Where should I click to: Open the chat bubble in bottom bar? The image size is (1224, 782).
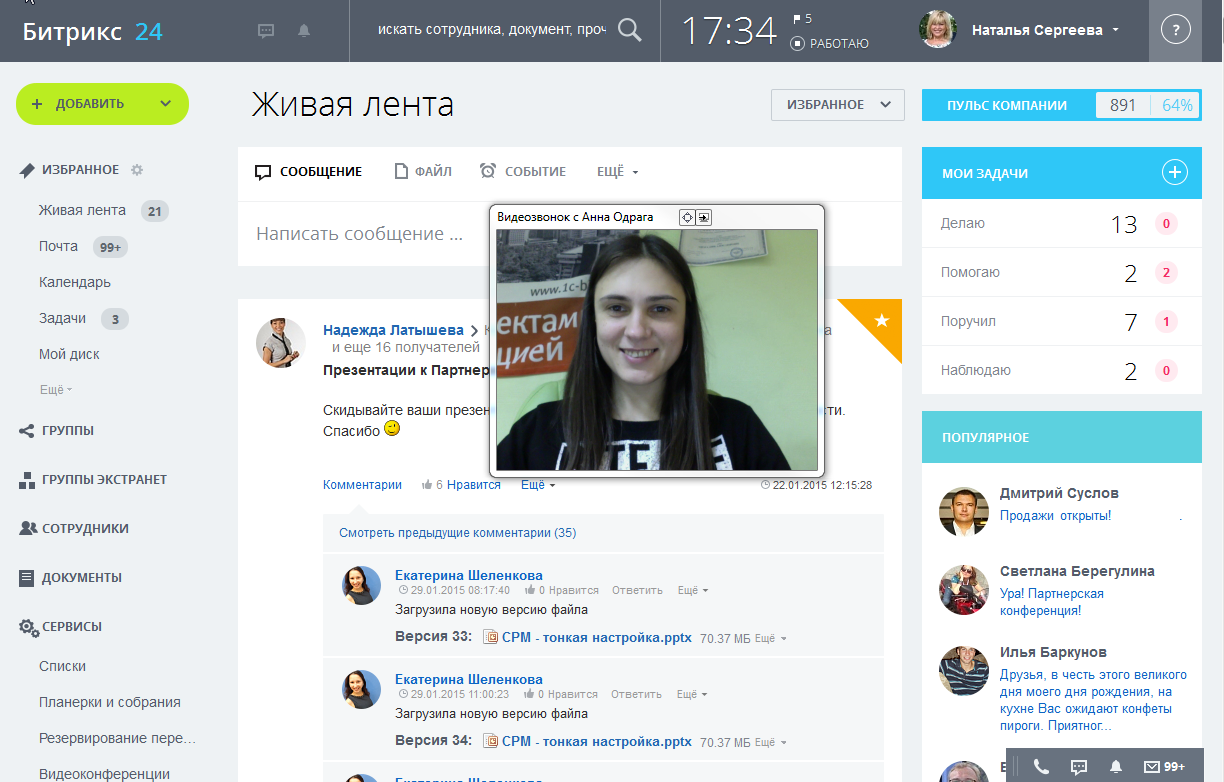click(1079, 767)
